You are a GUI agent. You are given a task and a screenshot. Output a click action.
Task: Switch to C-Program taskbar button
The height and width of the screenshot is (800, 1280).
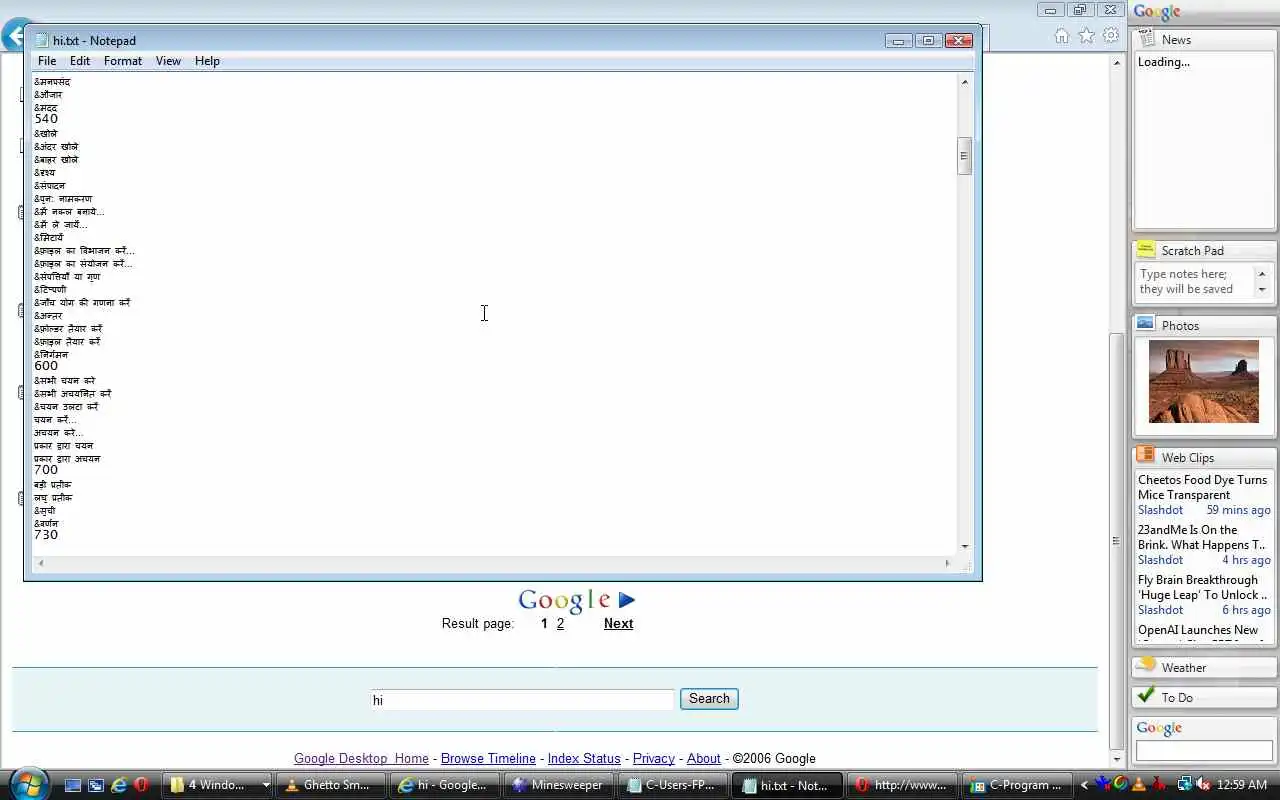1016,785
